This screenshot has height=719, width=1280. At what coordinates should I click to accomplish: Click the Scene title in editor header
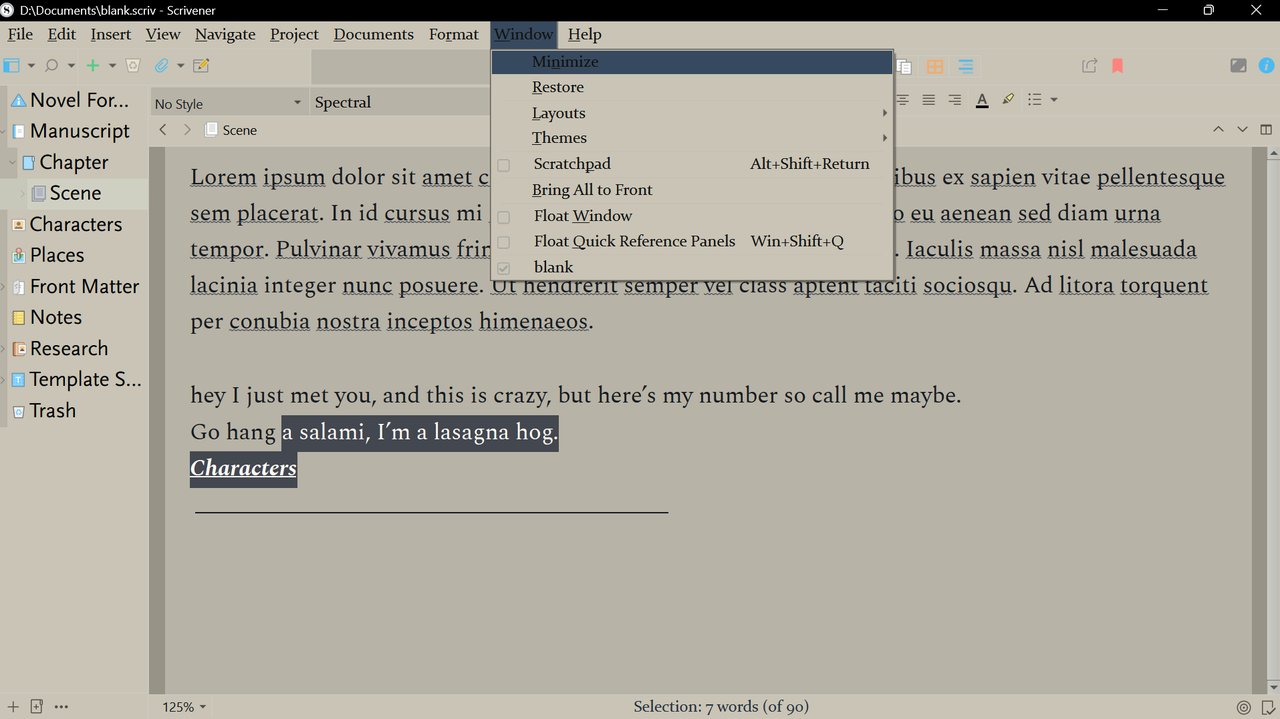(240, 130)
